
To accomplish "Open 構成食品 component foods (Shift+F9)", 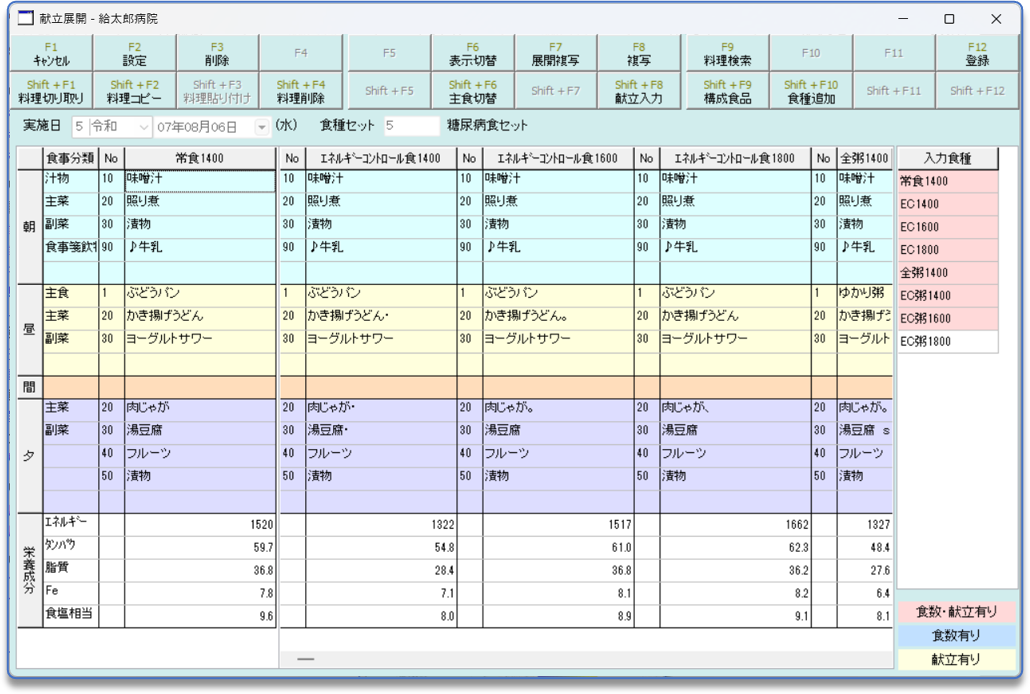I will point(725,89).
